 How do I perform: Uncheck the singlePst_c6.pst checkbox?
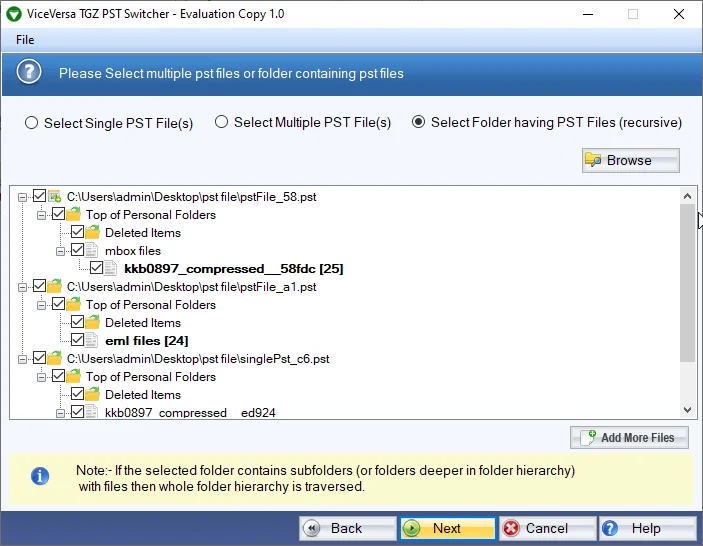coord(39,358)
